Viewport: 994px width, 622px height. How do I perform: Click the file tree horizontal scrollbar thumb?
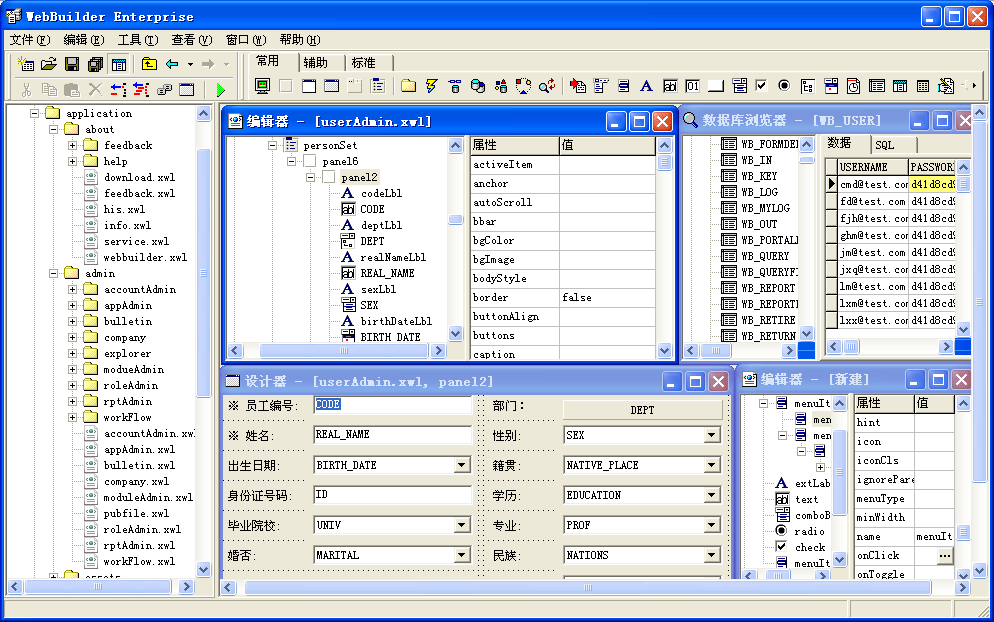point(98,586)
